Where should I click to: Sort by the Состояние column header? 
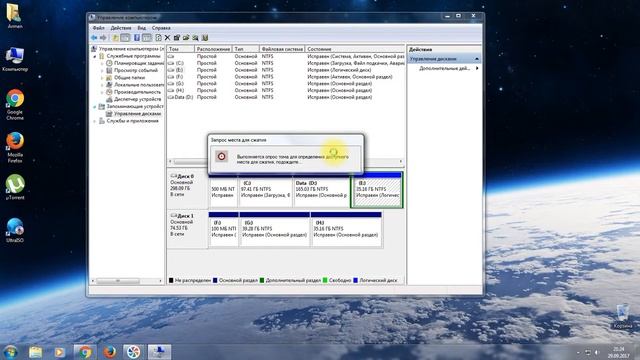point(355,49)
